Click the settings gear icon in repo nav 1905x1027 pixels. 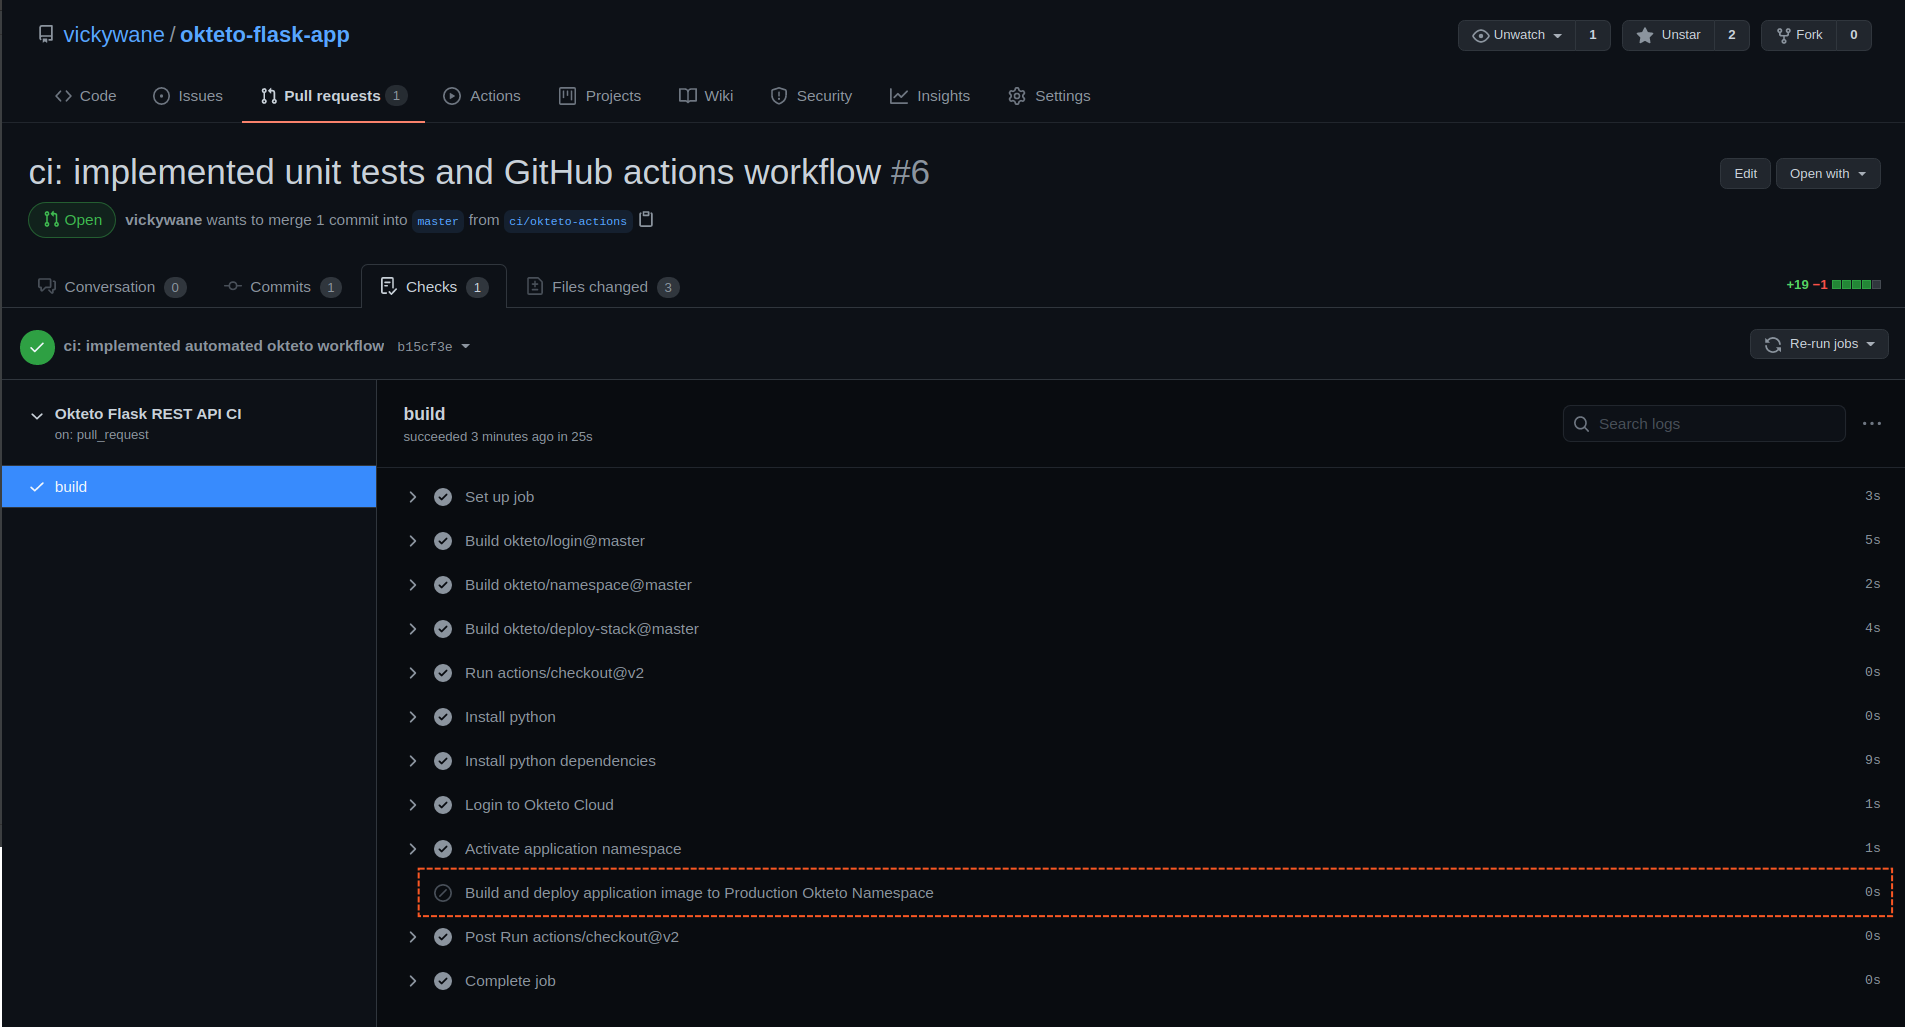click(1017, 96)
